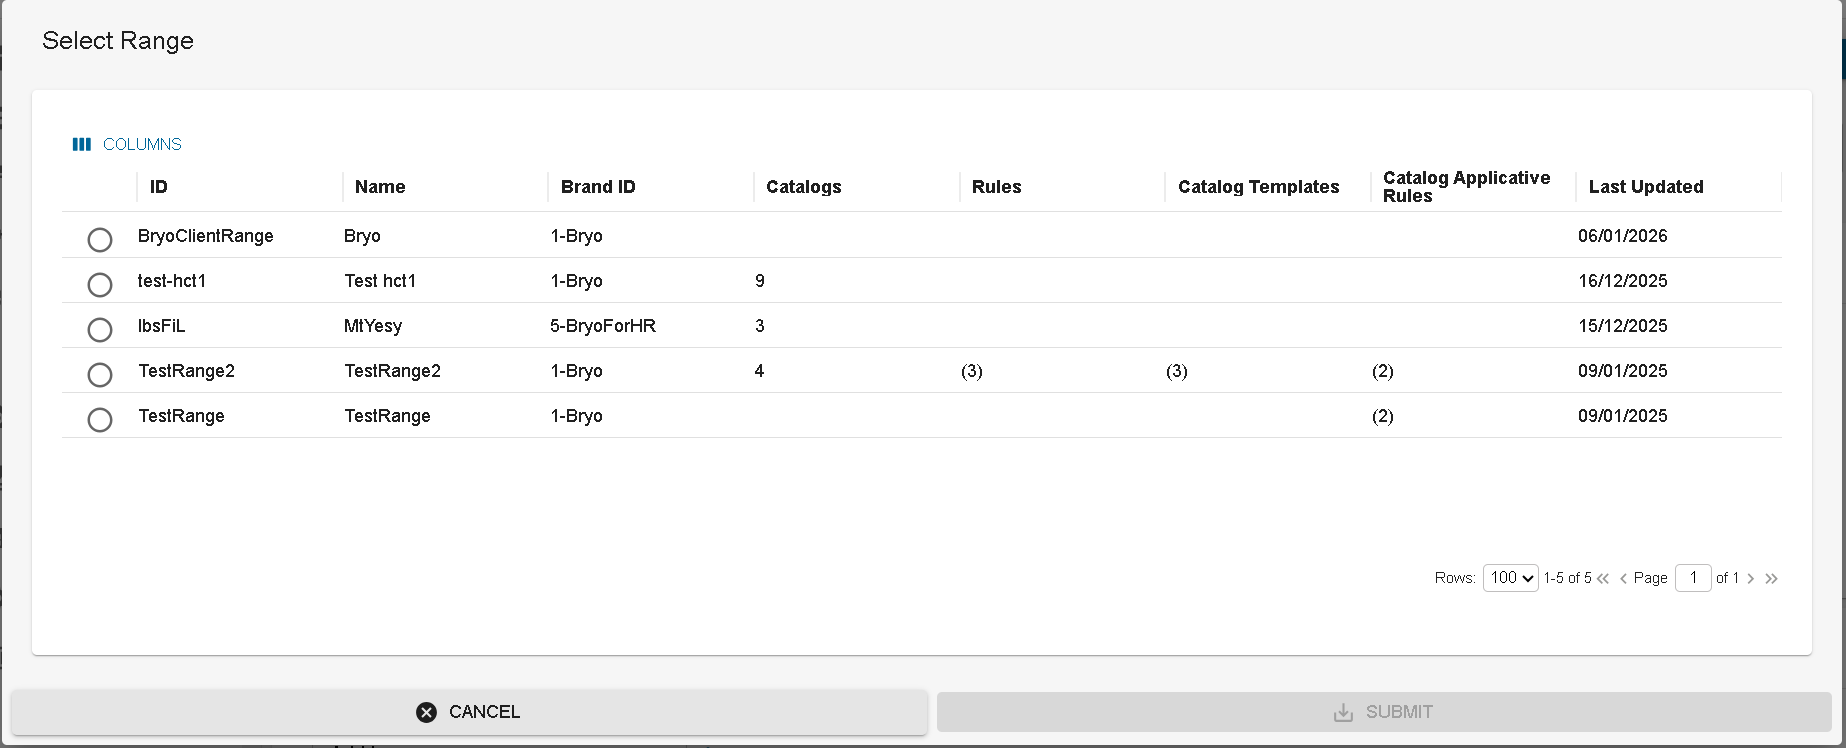Open the Columns chooser icon

[82, 145]
